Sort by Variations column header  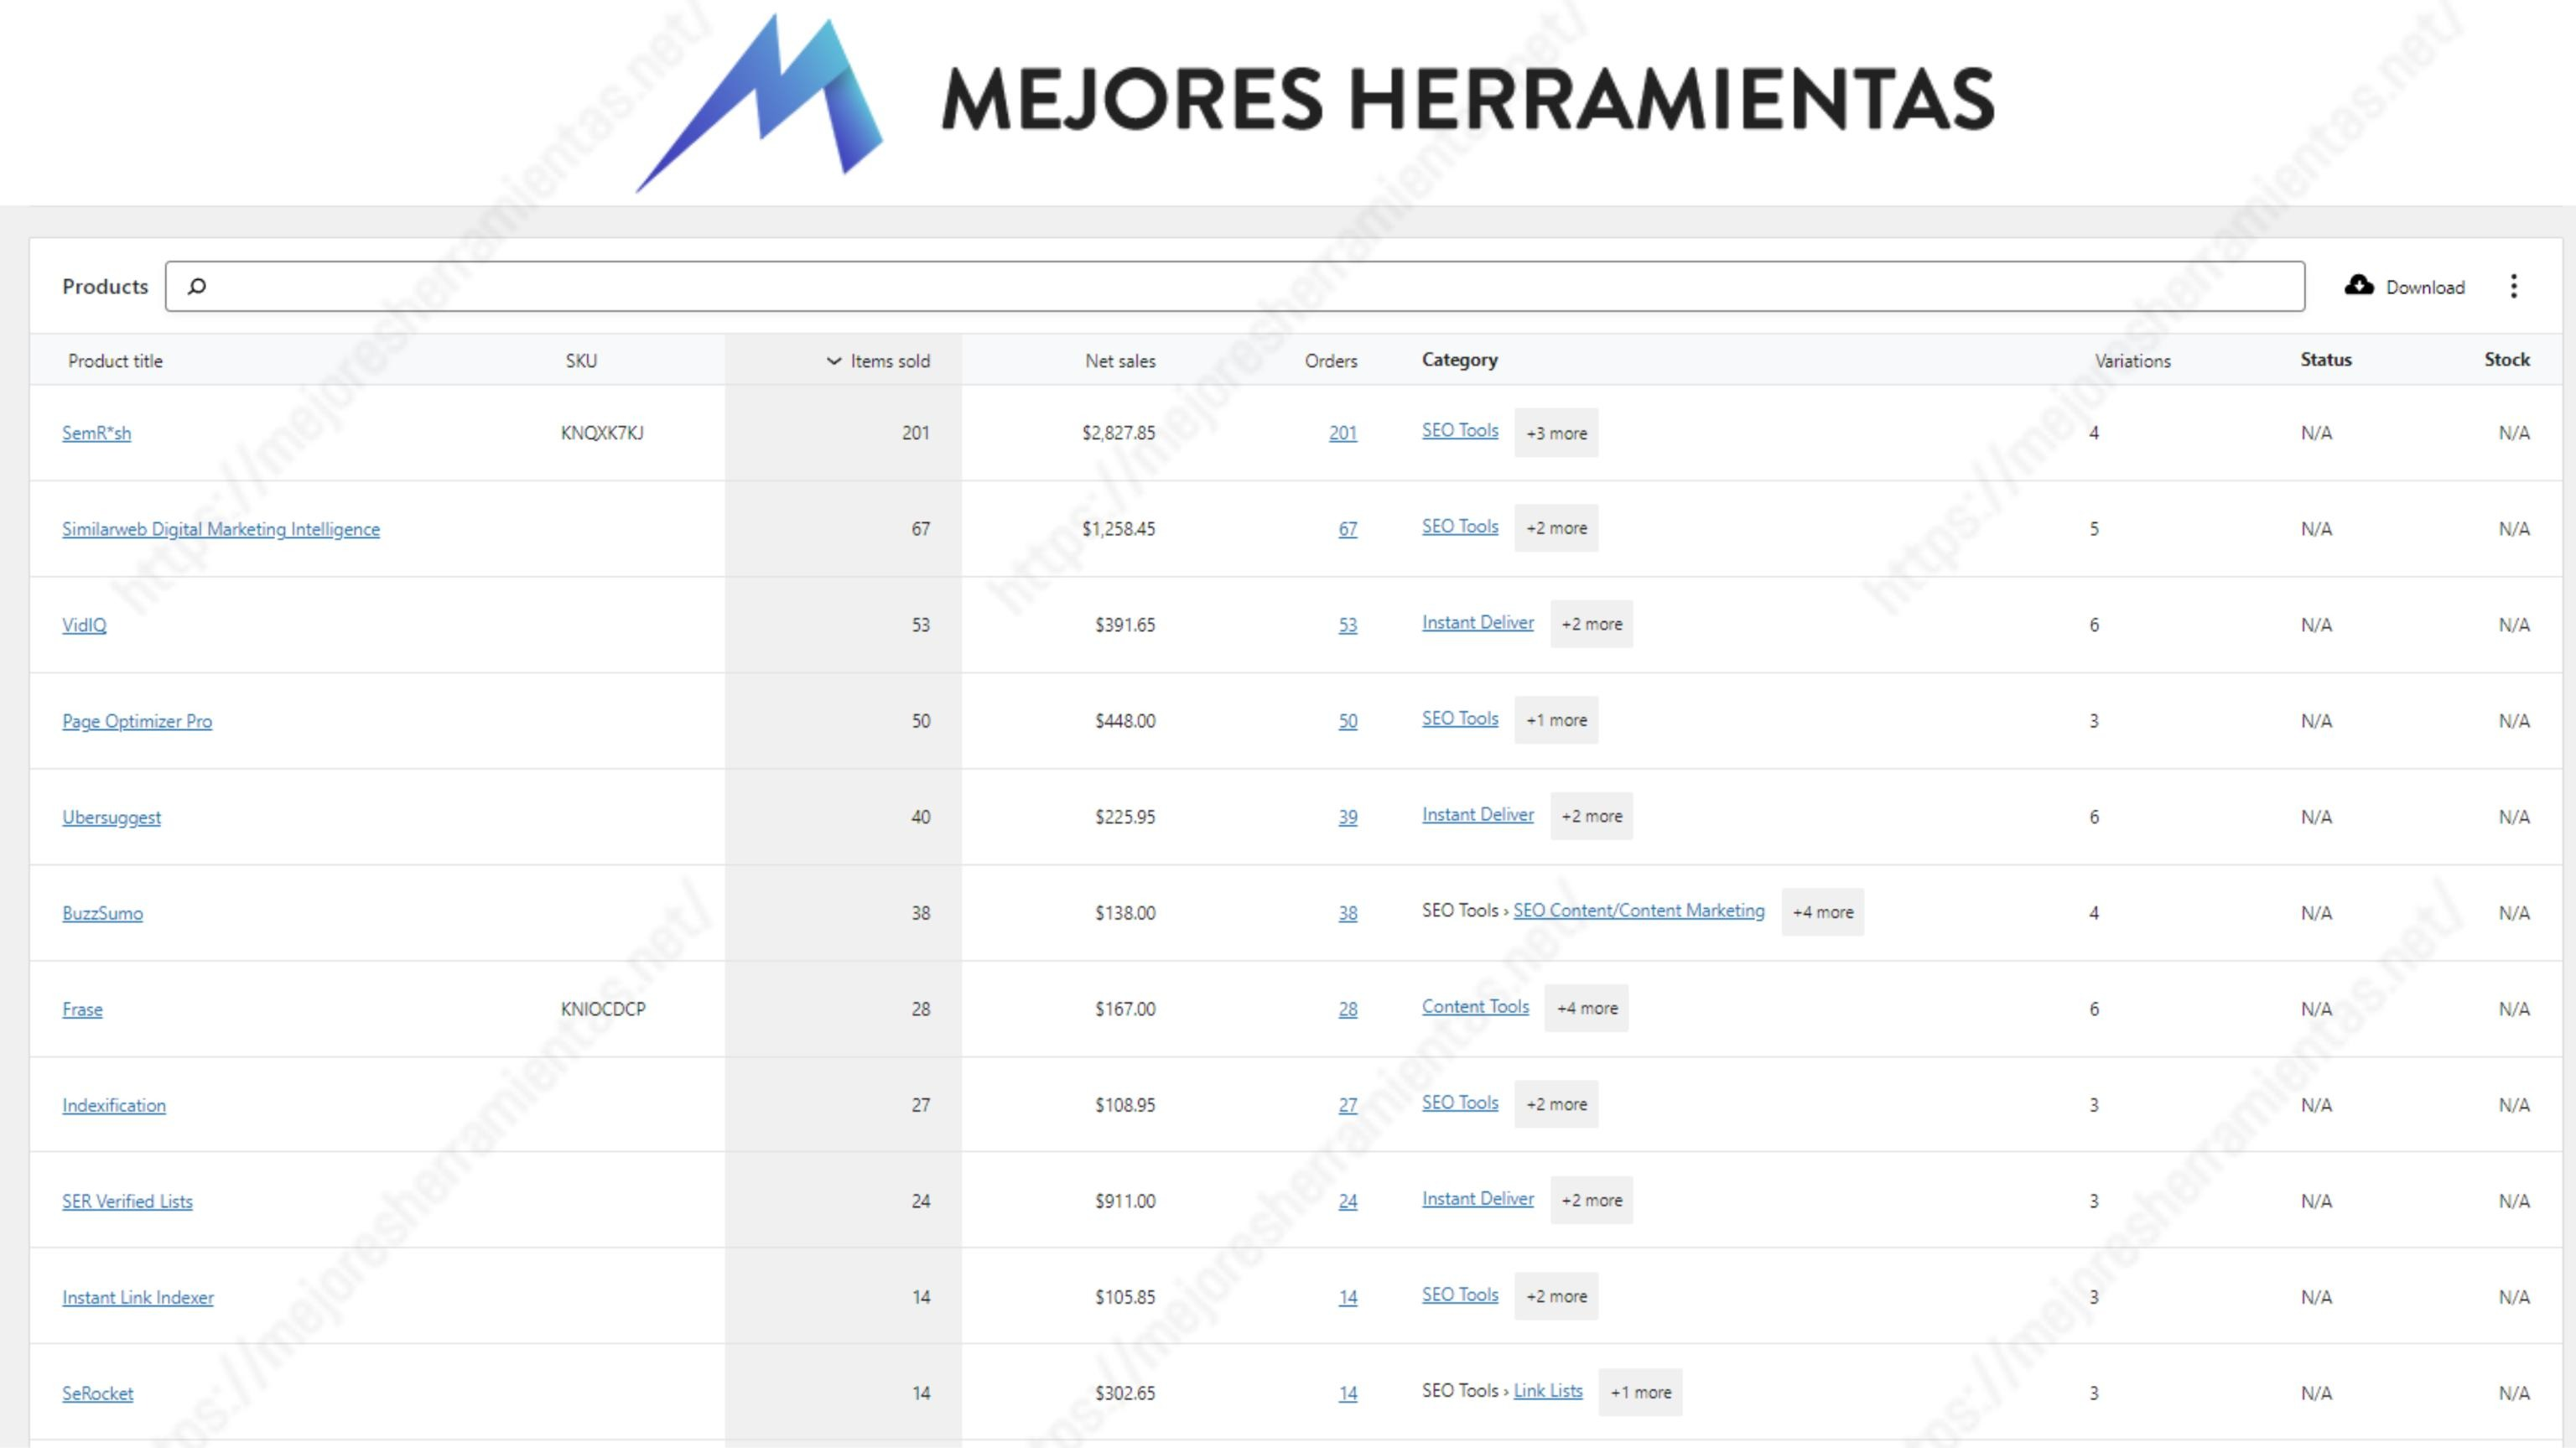pyautogui.click(x=2133, y=361)
